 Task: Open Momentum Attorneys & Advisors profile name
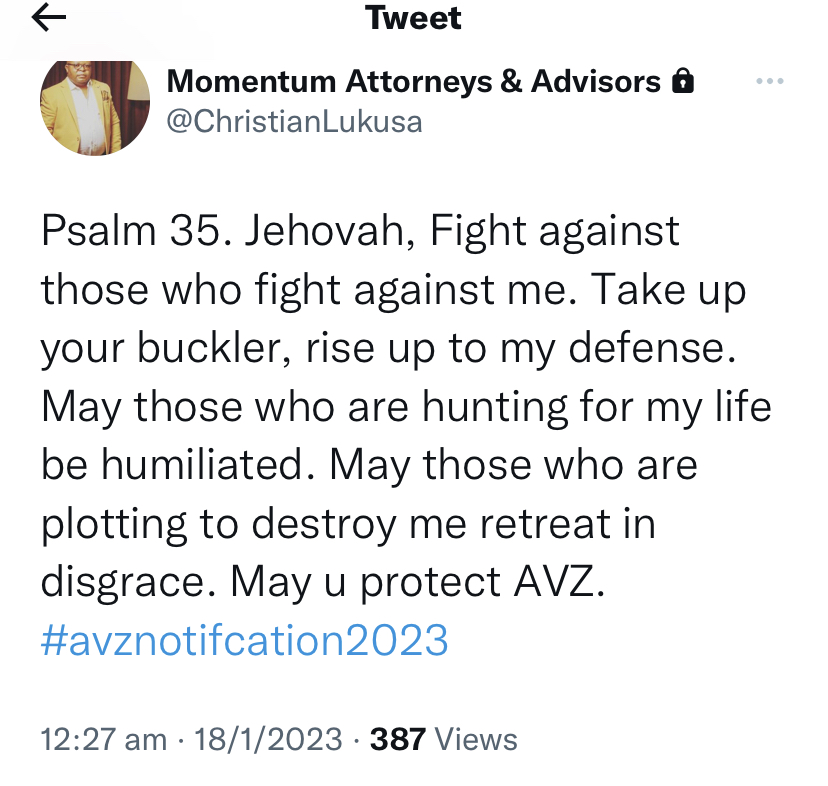click(413, 82)
